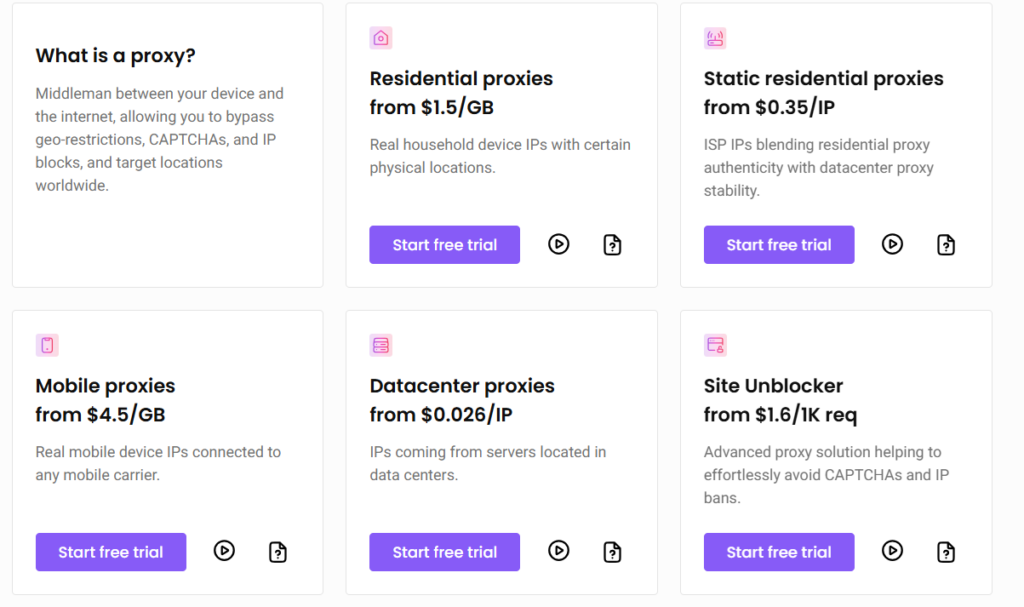
Task: Open the Residential proxies documentation icon
Action: coord(612,244)
